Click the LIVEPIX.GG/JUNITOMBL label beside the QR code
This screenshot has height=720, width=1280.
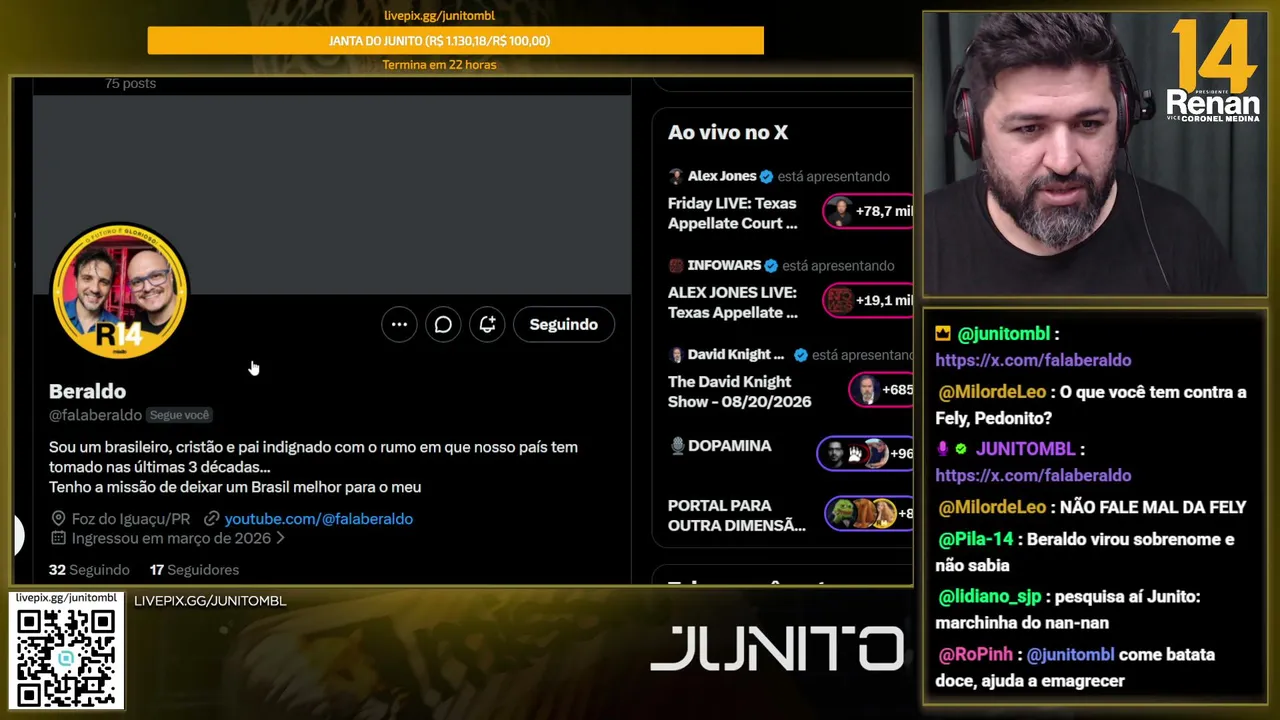(210, 601)
